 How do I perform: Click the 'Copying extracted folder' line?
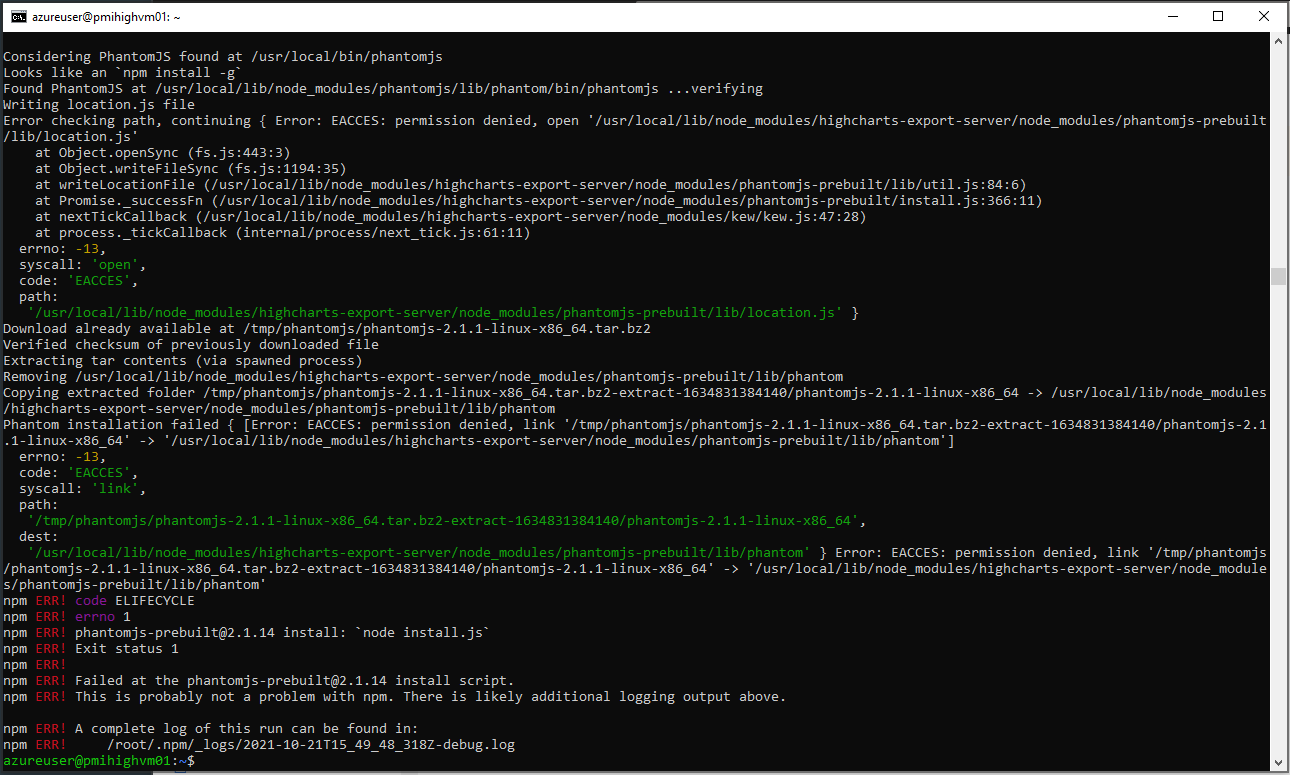pos(635,401)
